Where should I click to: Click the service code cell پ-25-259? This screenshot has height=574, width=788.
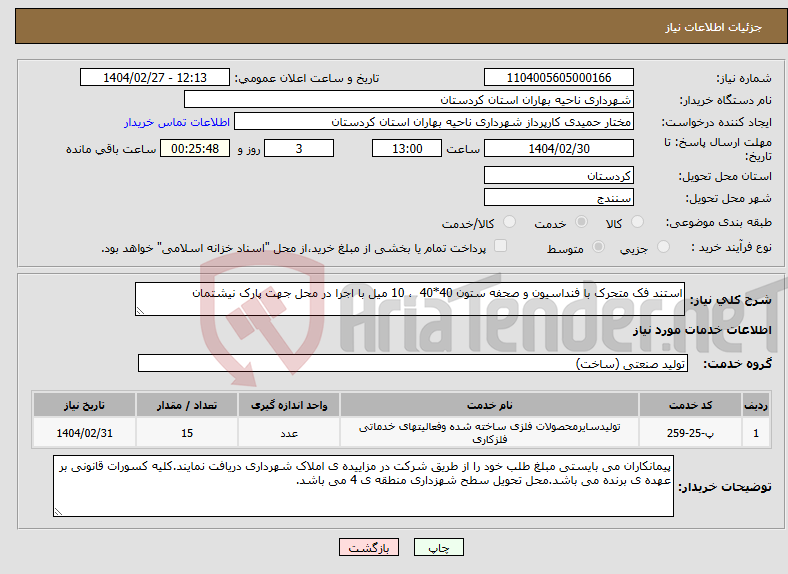691,432
